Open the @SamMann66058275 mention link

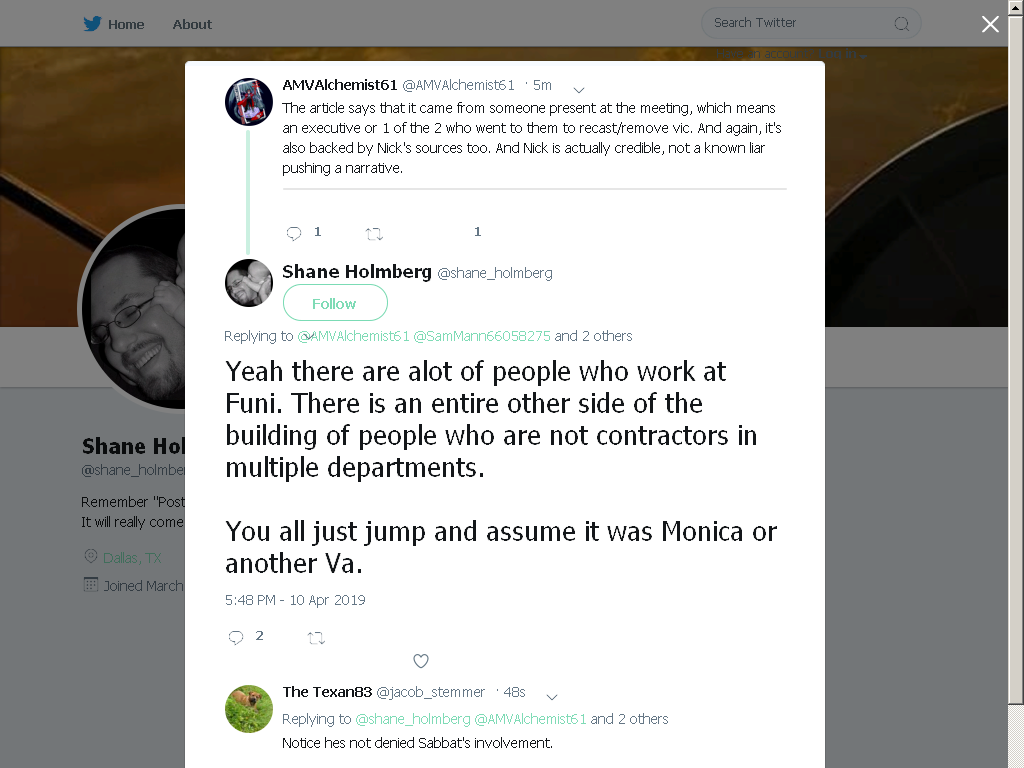point(482,336)
